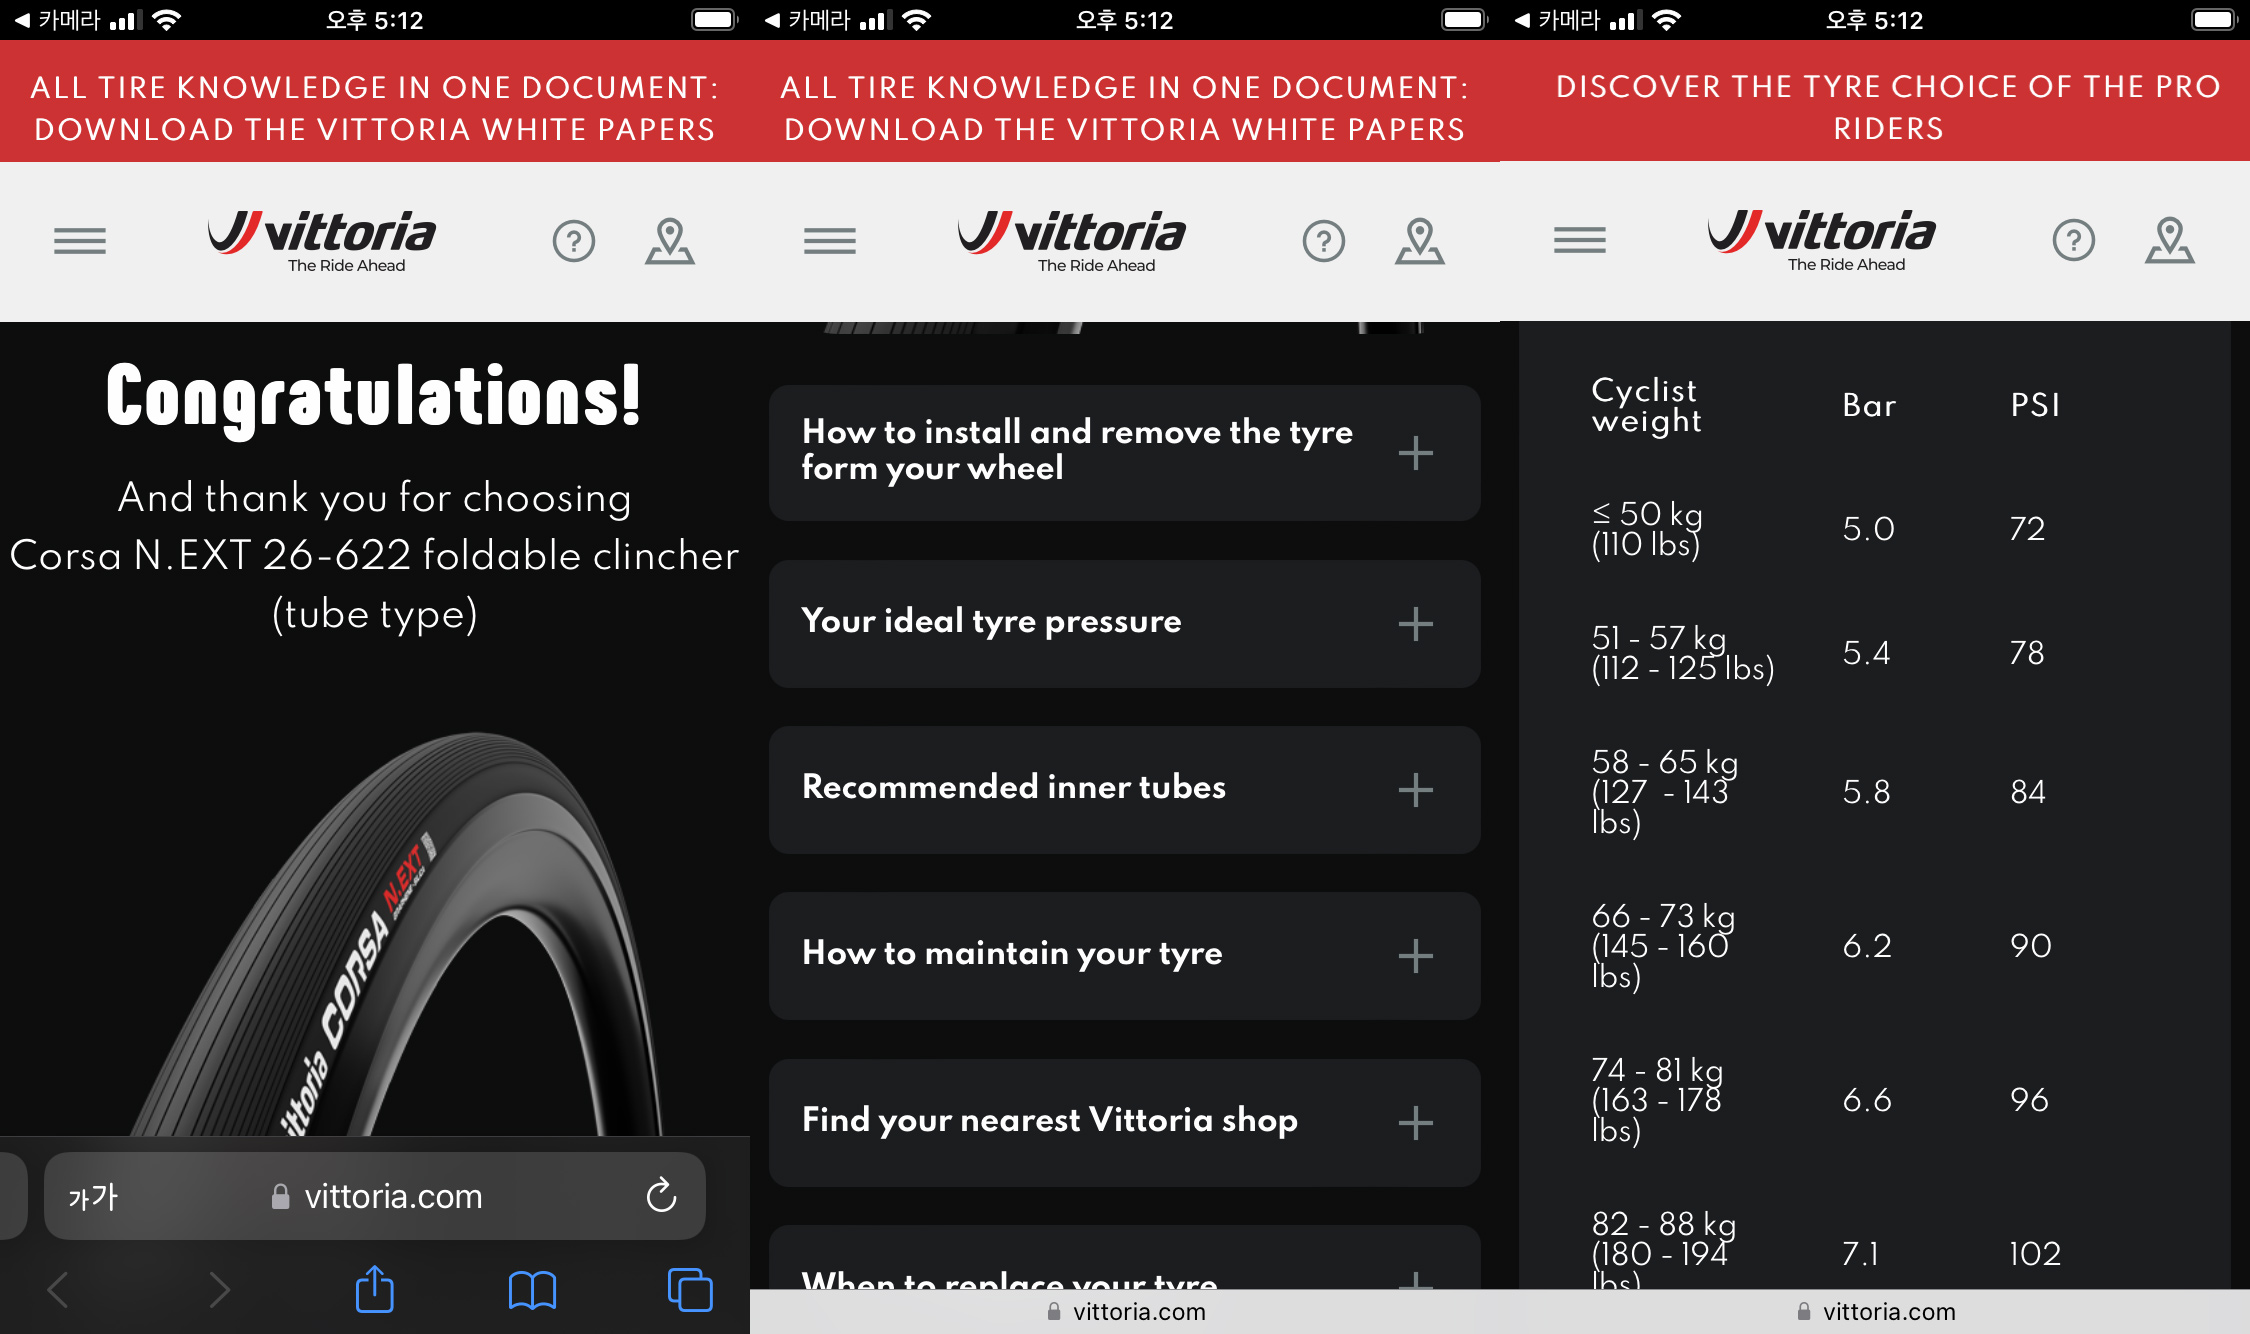
Task: Tap help question-mark icon in middle screen
Action: [1324, 241]
